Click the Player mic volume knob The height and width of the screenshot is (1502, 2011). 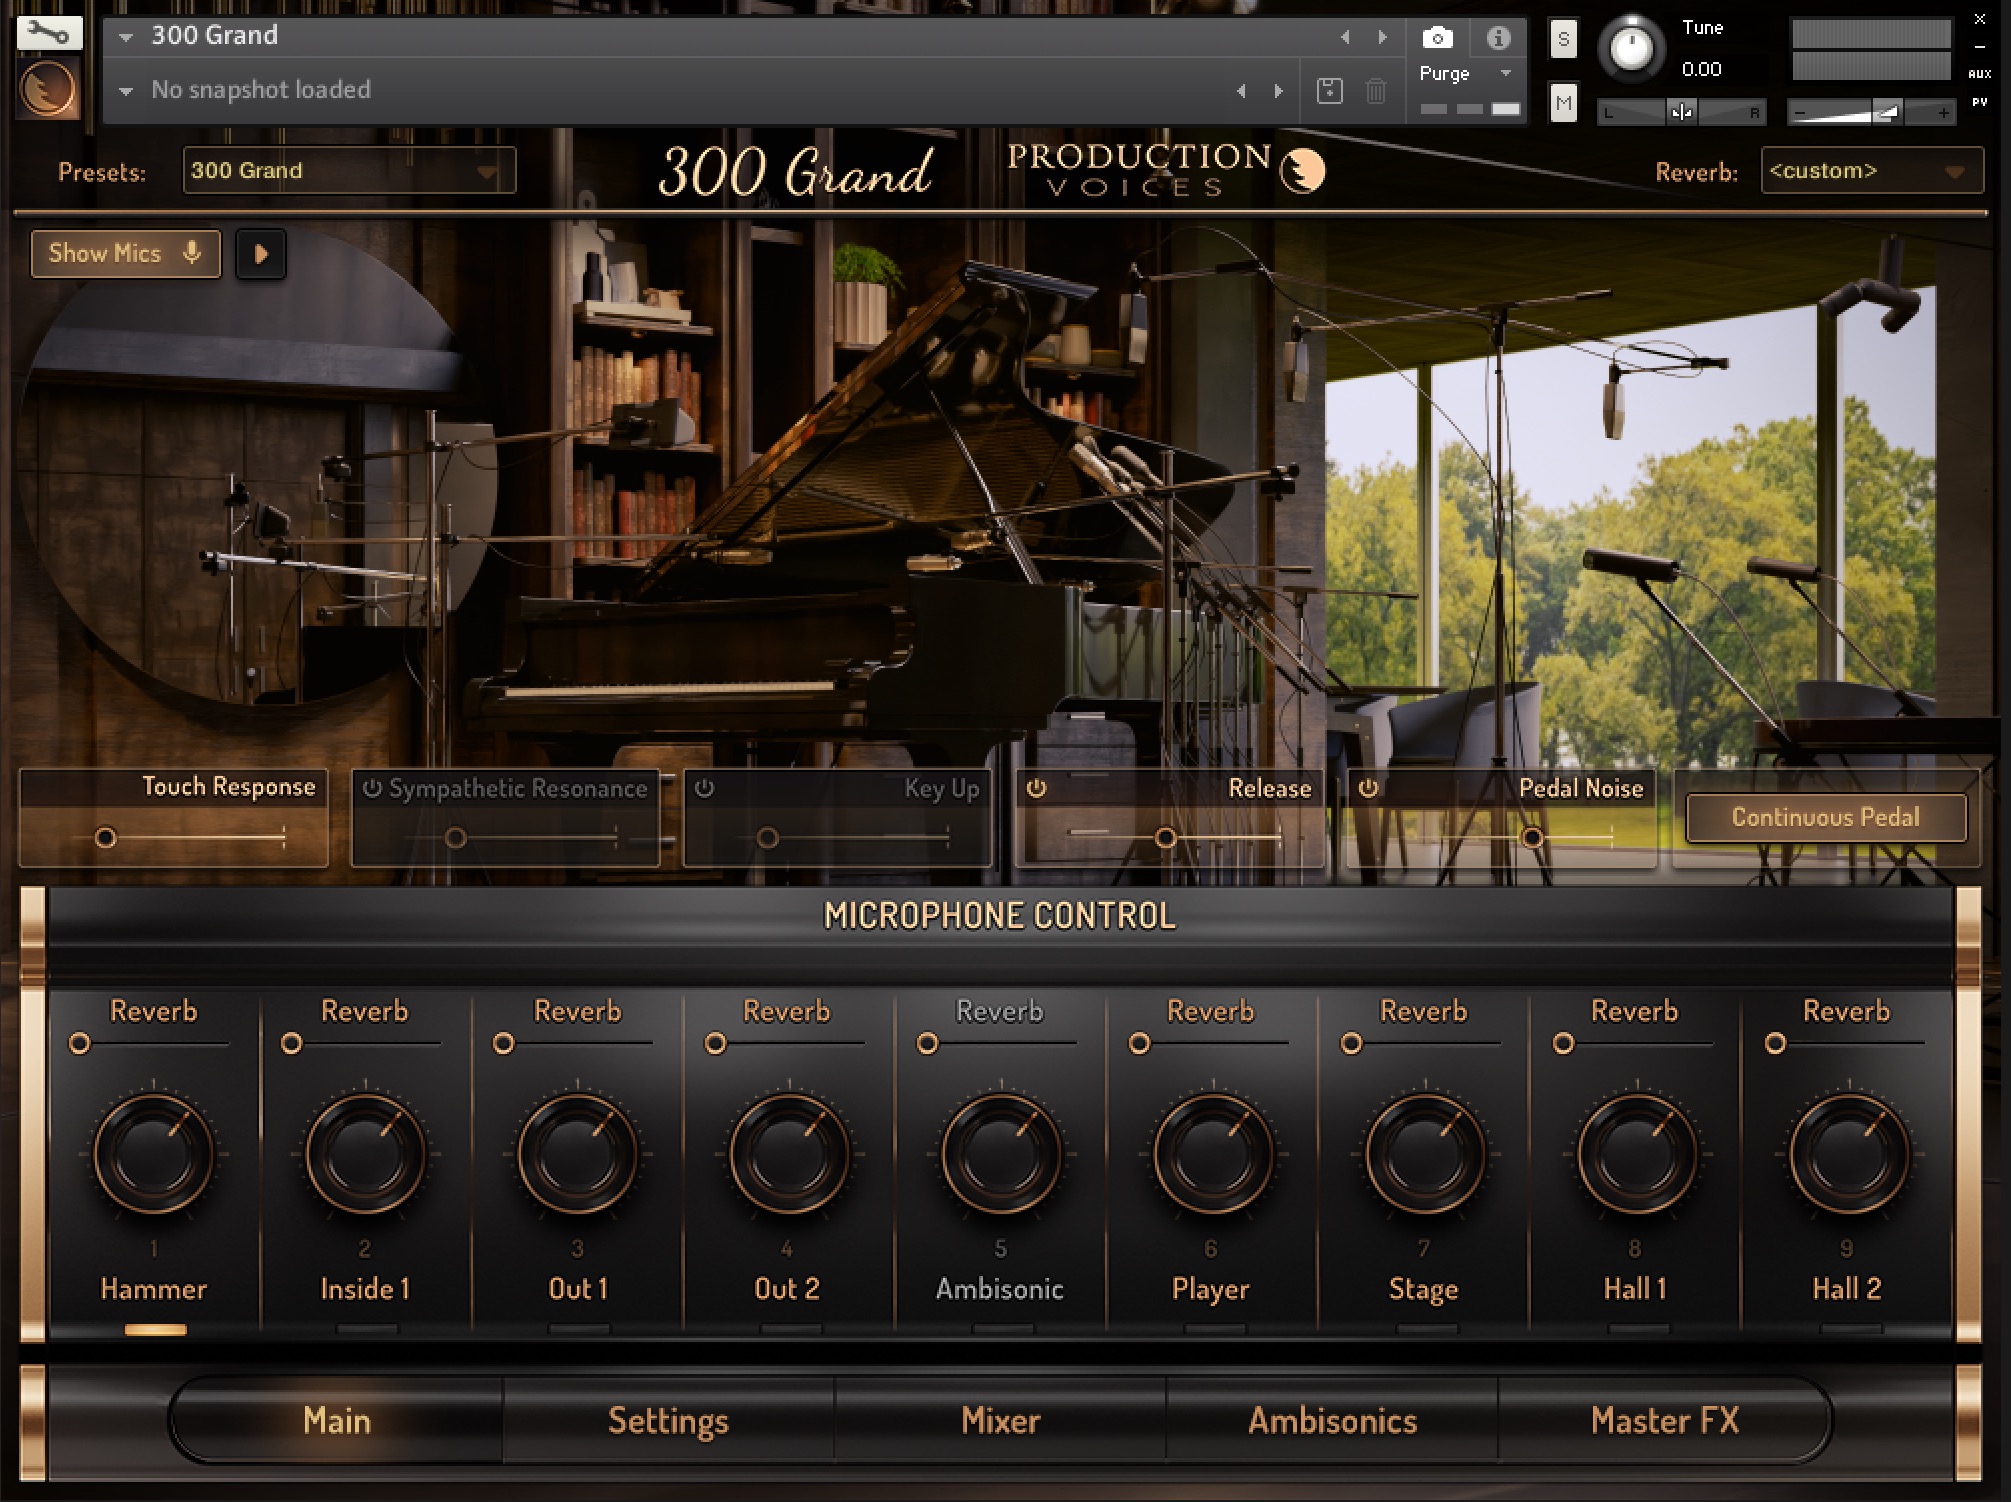tap(1213, 1154)
